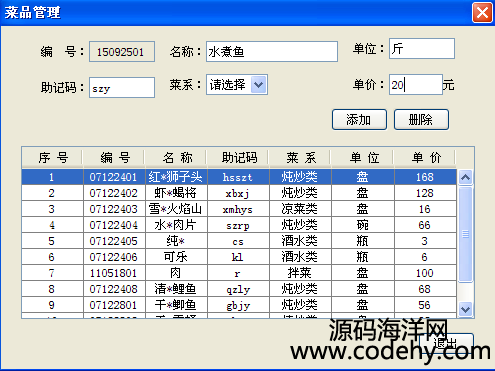Click the 退出 button
The image size is (495, 371).
[446, 343]
